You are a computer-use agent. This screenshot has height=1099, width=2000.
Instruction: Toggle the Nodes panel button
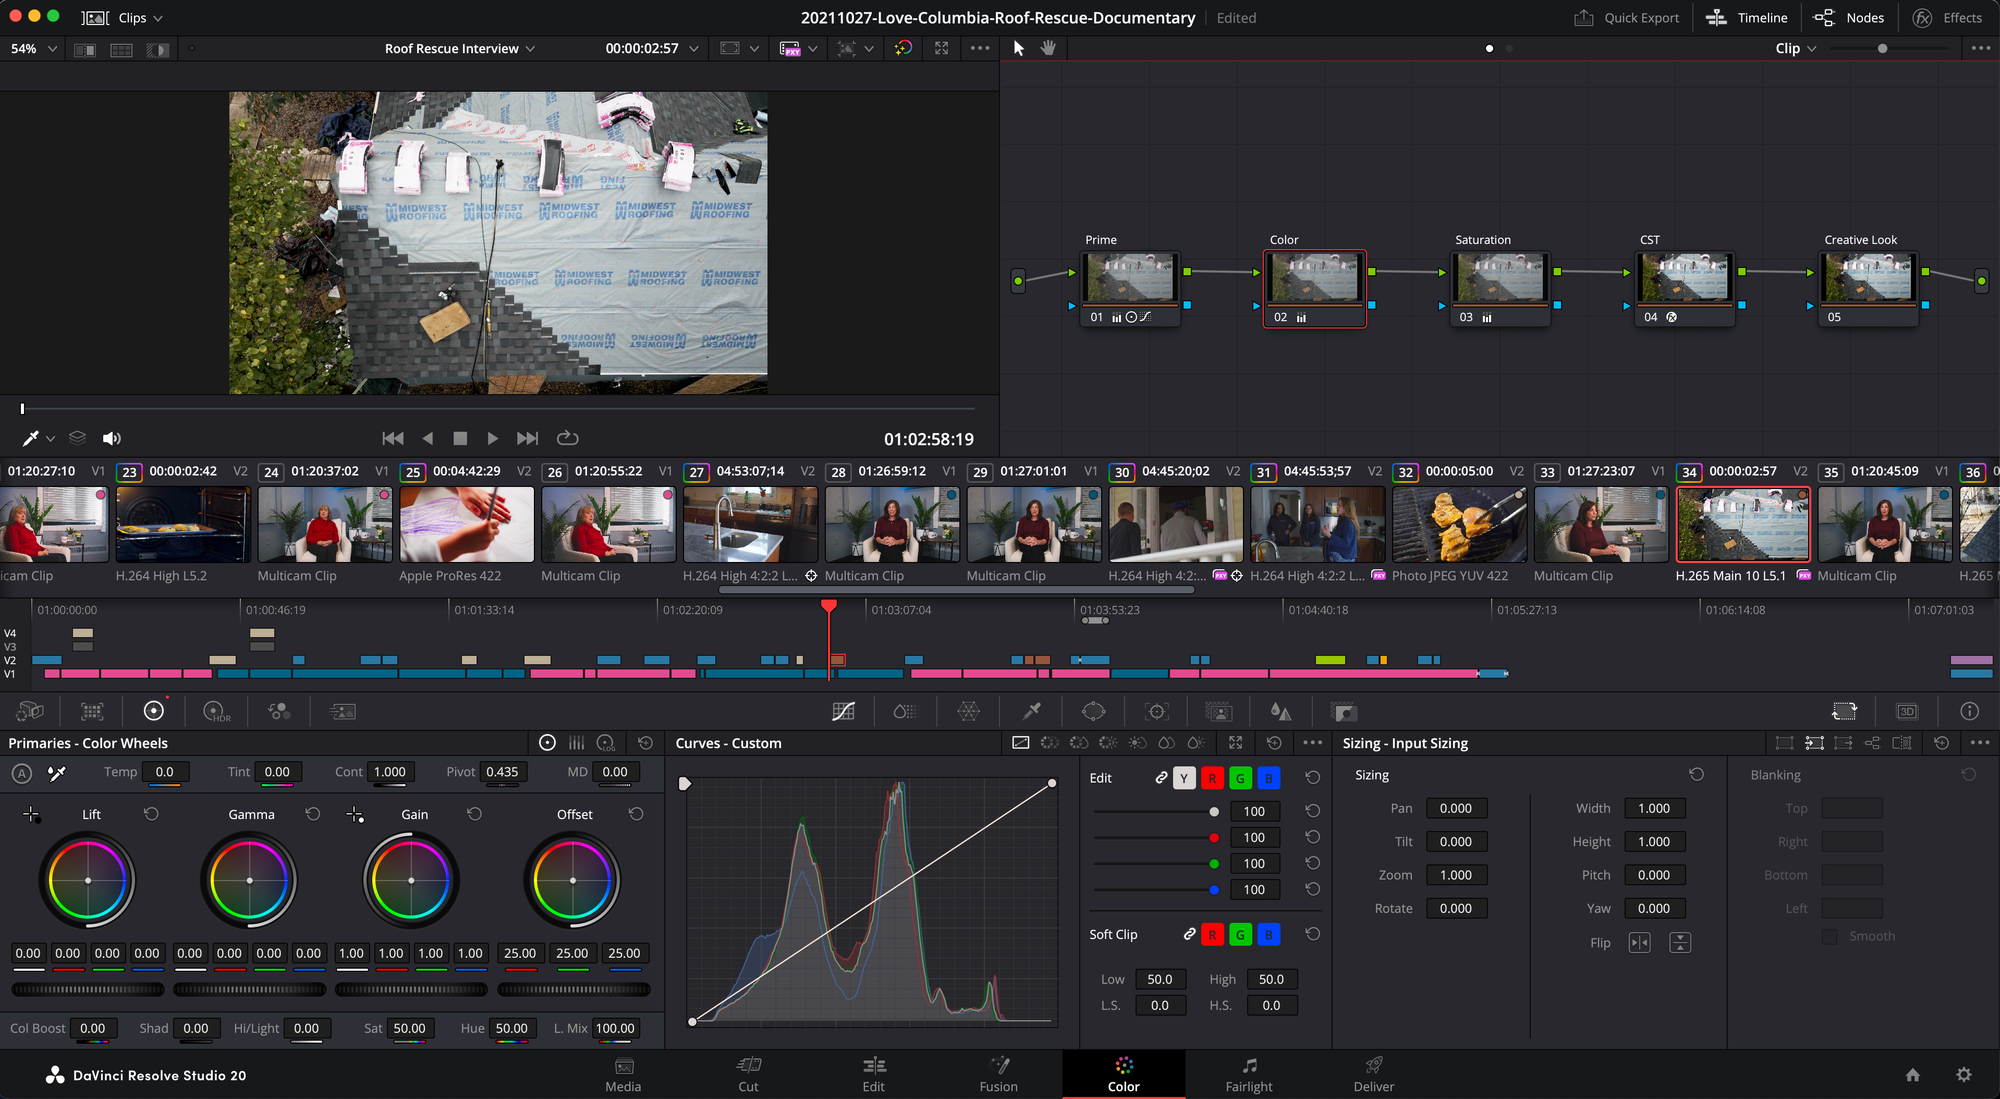pos(1849,17)
